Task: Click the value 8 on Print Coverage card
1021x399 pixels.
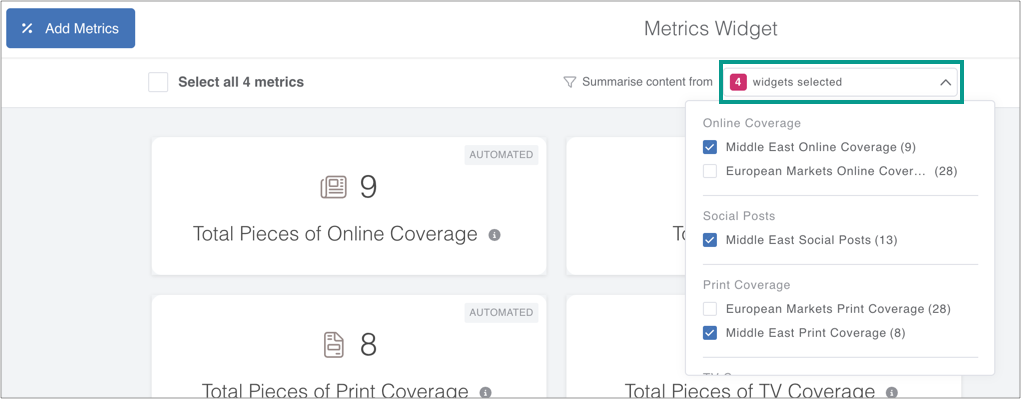Action: 369,345
